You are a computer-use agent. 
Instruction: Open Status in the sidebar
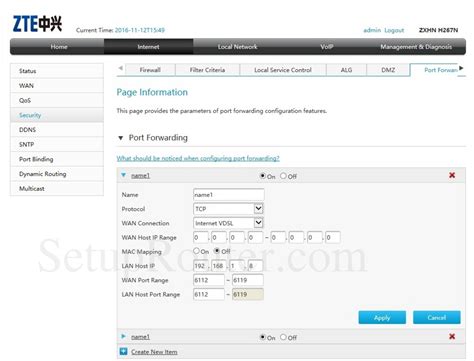coord(57,71)
